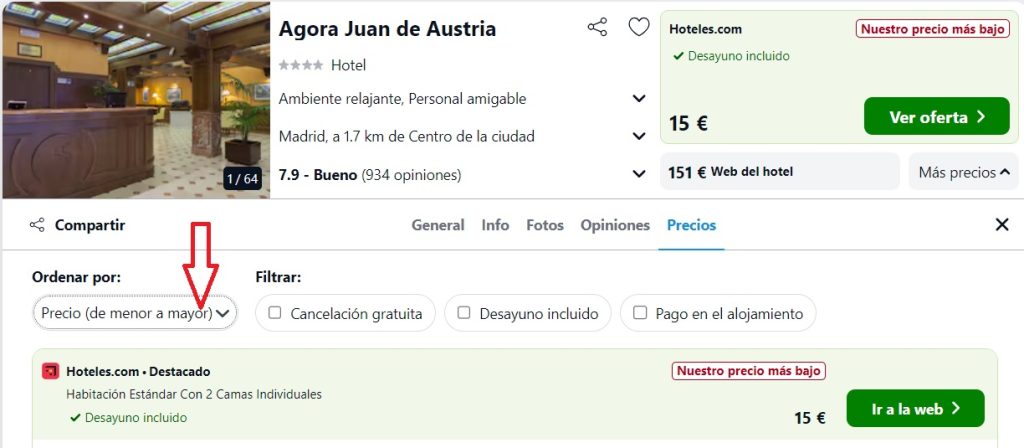Click the hotel star rating icons
Screen dimensions: 1024x448
tap(300, 65)
